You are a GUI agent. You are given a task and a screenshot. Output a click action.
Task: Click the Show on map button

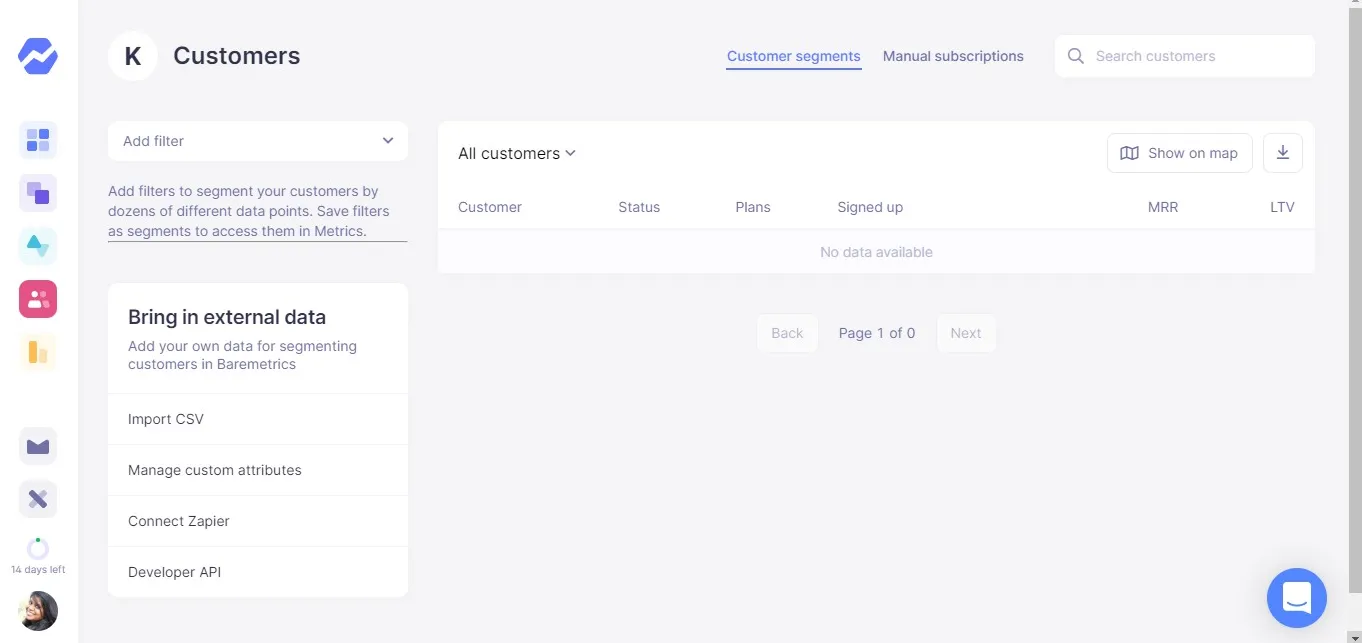coord(1180,153)
